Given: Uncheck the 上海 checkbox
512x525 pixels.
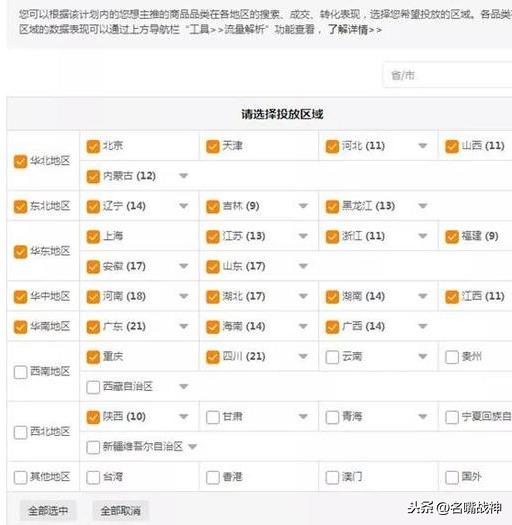Looking at the screenshot, I should tap(93, 237).
